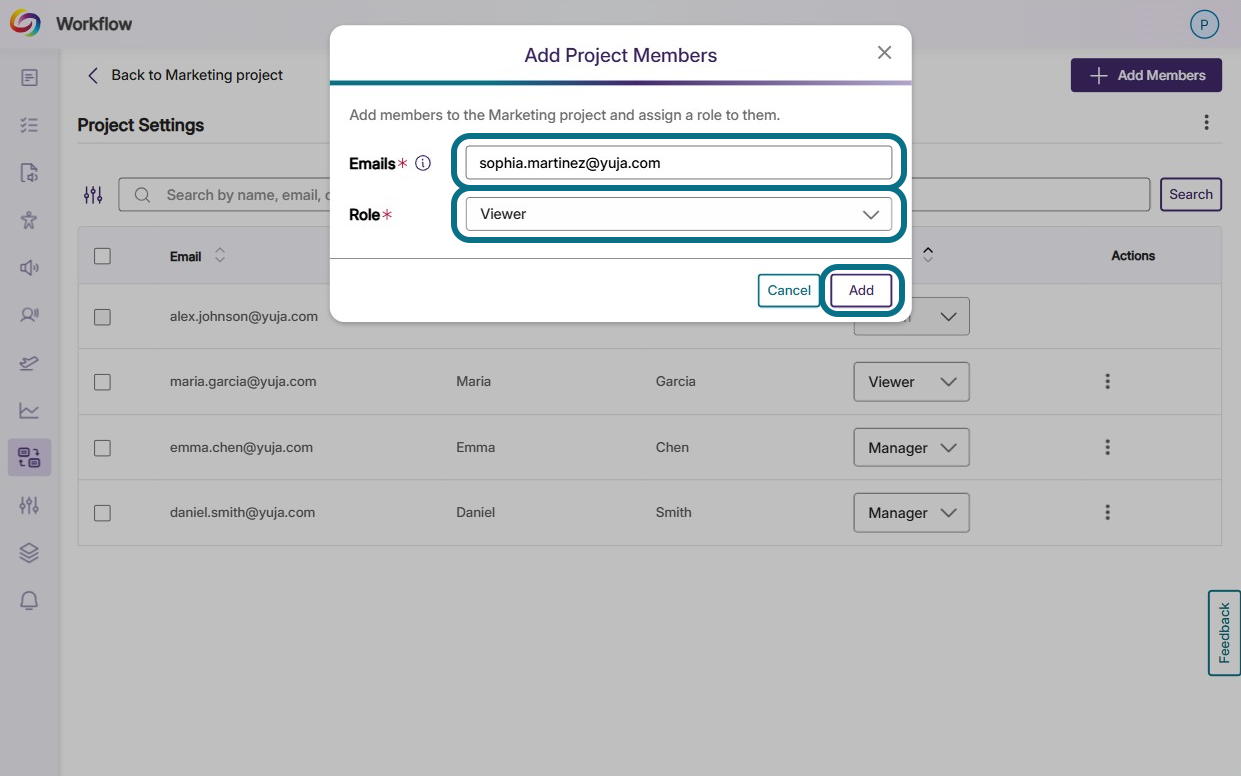Open the line chart analytics icon in the sidebar
The height and width of the screenshot is (776, 1241).
(29, 410)
